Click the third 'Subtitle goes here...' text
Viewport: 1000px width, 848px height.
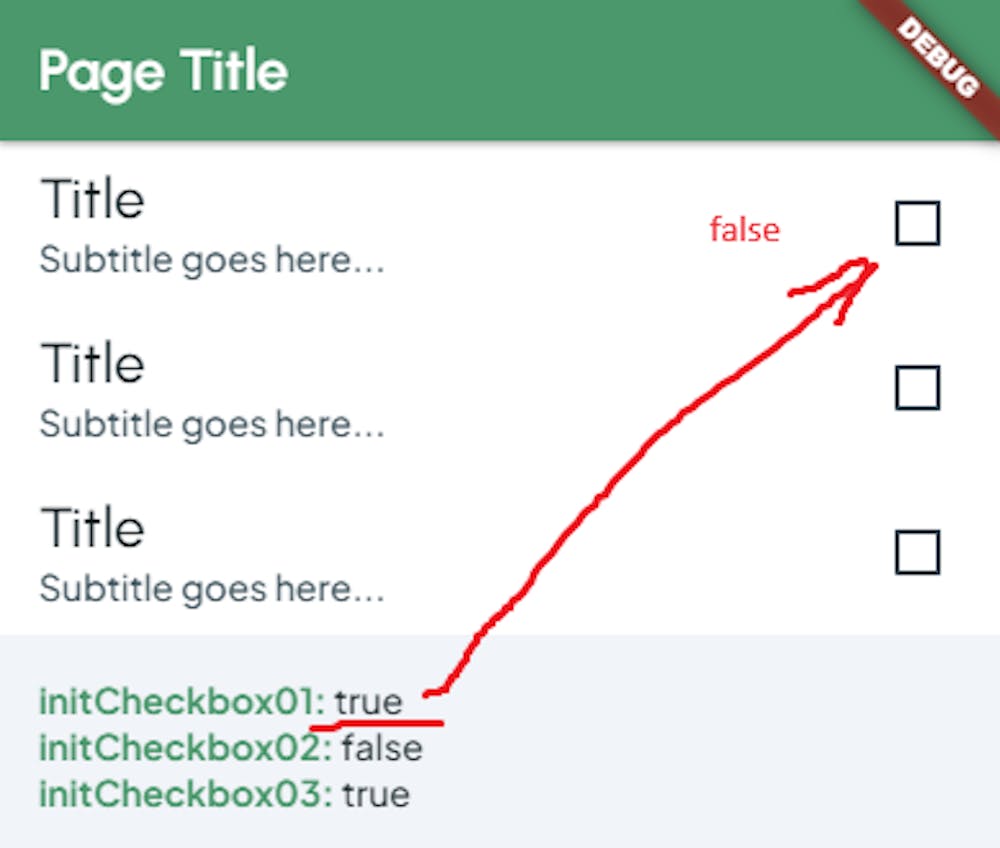pyautogui.click(x=212, y=589)
